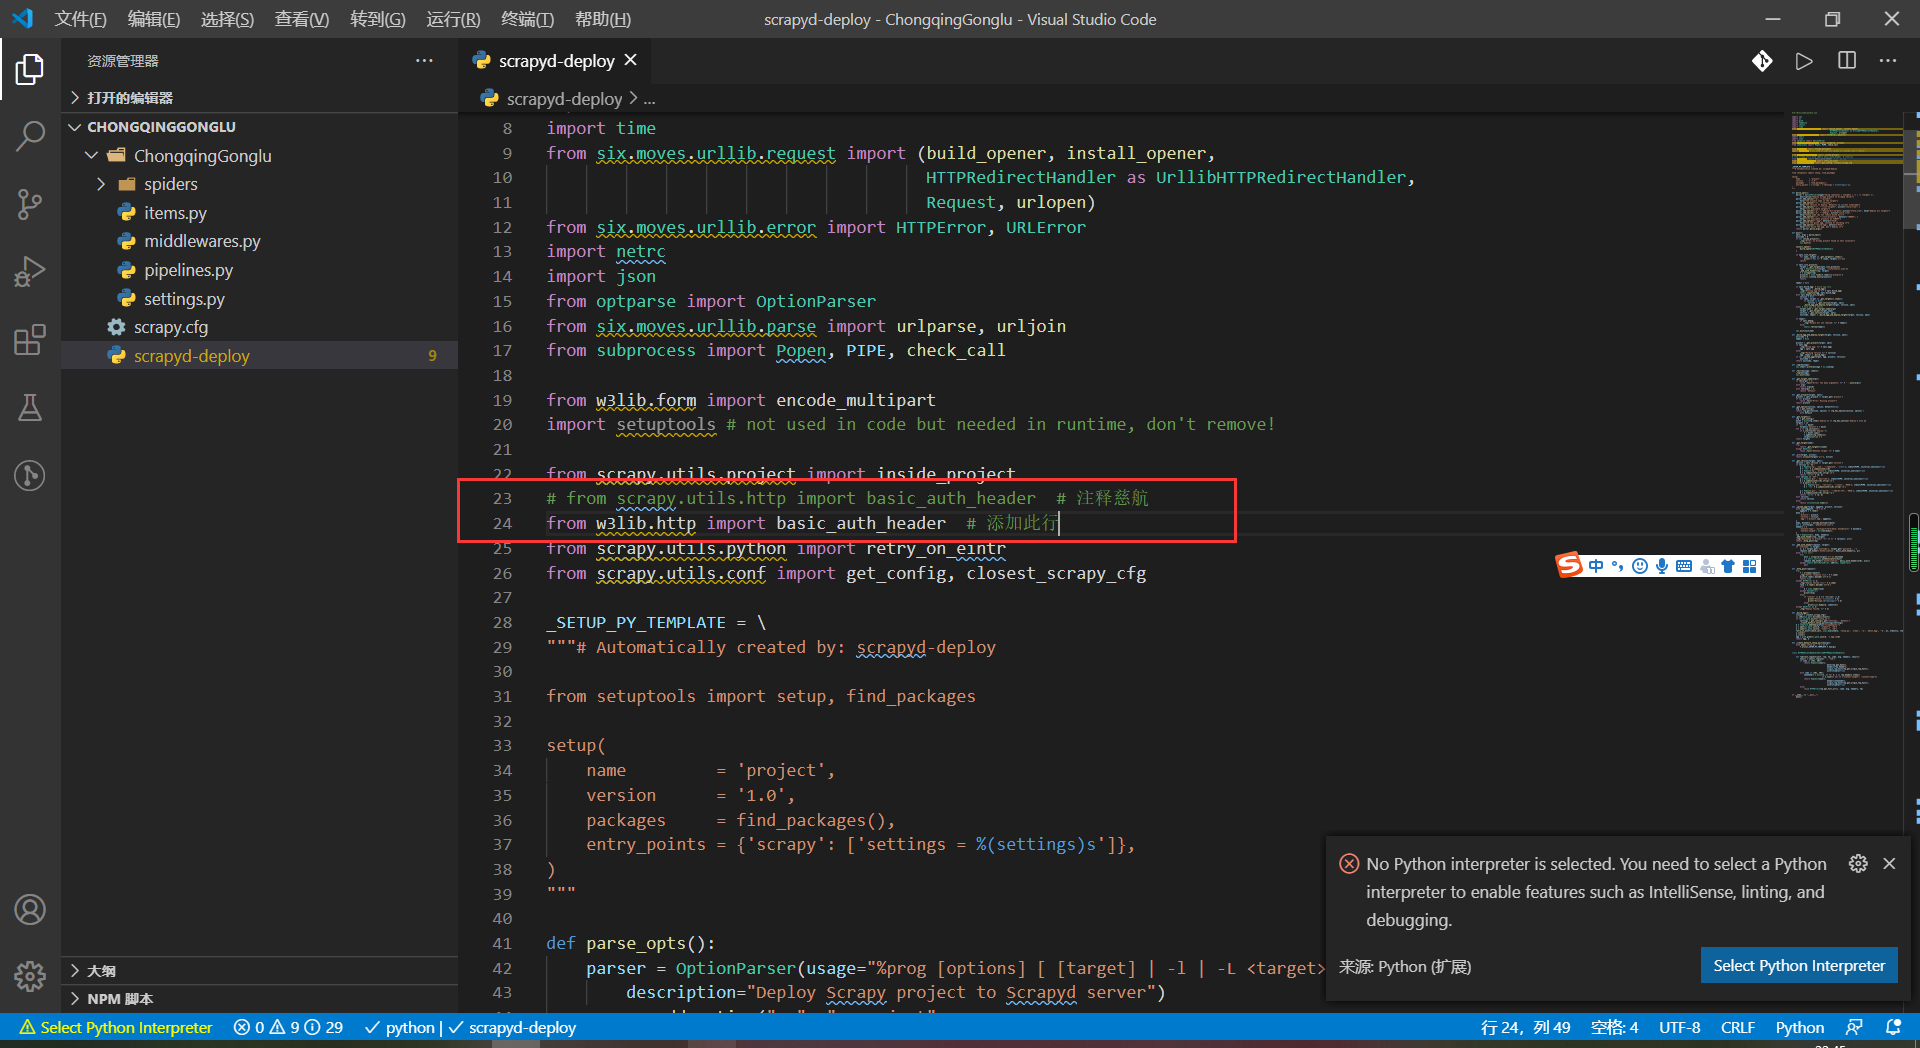
Task: Open the Run and Debug view
Action: (x=30, y=271)
